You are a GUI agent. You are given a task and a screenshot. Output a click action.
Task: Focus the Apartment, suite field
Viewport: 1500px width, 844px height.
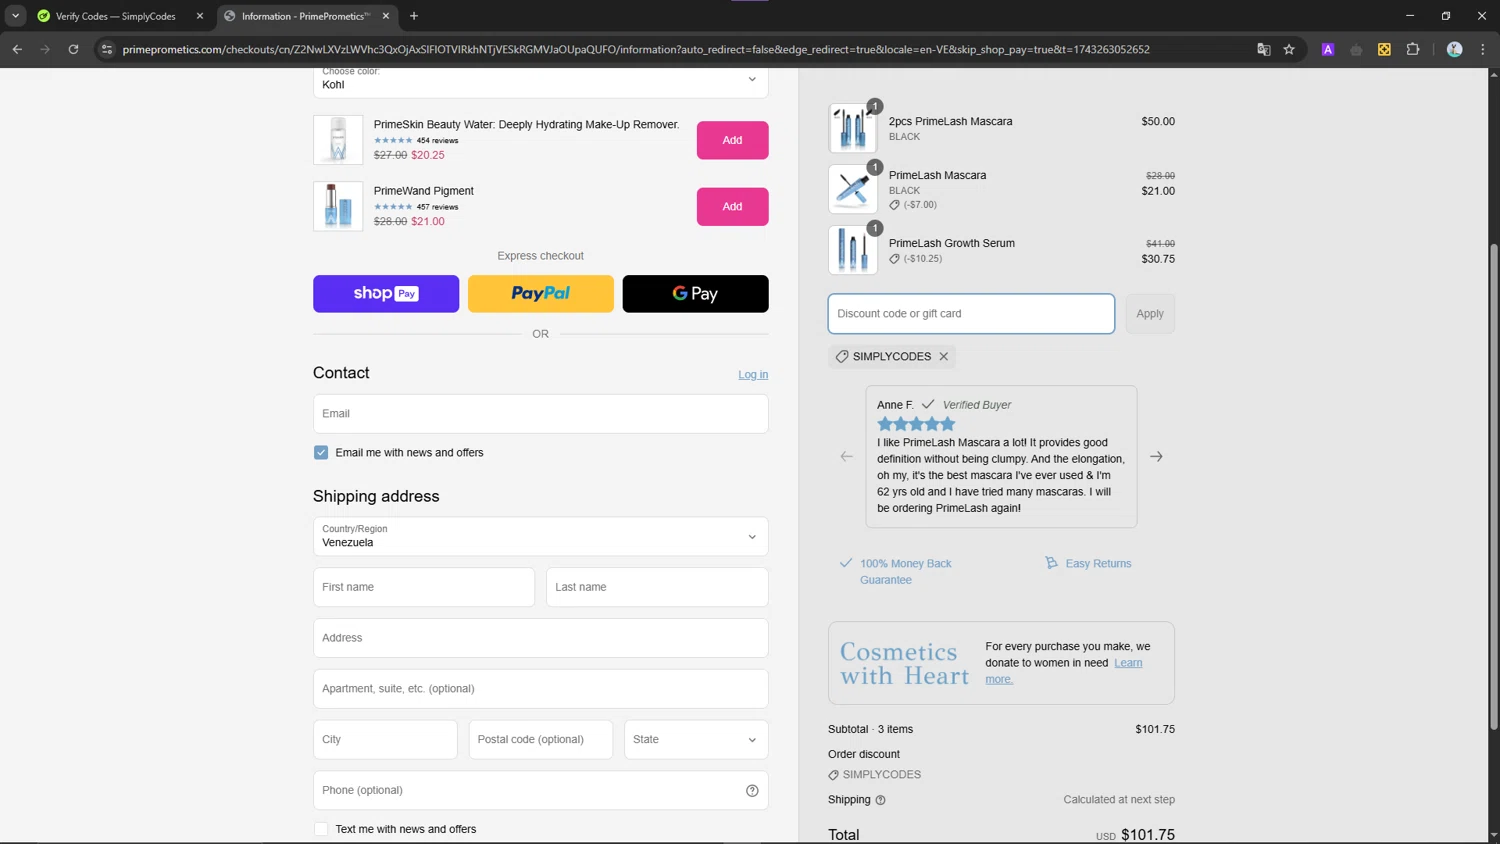[x=540, y=689]
